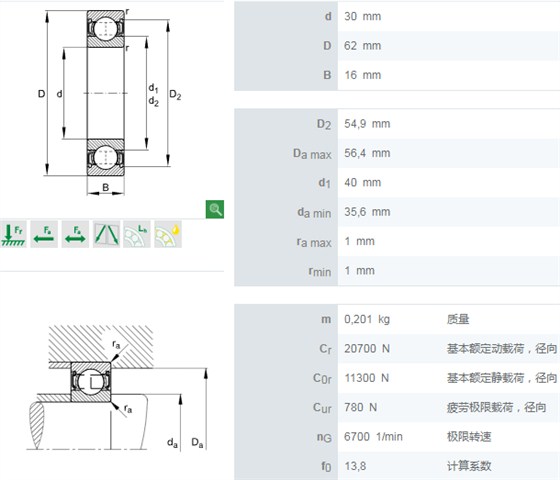Click the 疲劳极限载荷，径向 description
The width and height of the screenshot is (560, 480).
(496, 407)
